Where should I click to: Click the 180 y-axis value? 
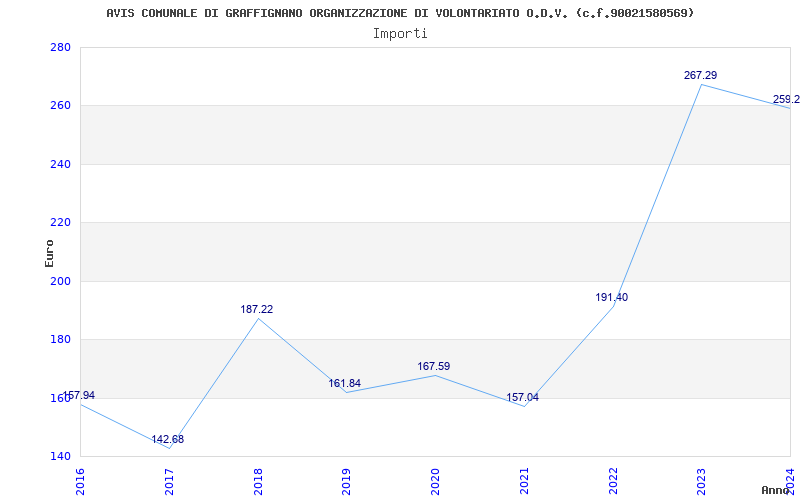[x=60, y=339]
